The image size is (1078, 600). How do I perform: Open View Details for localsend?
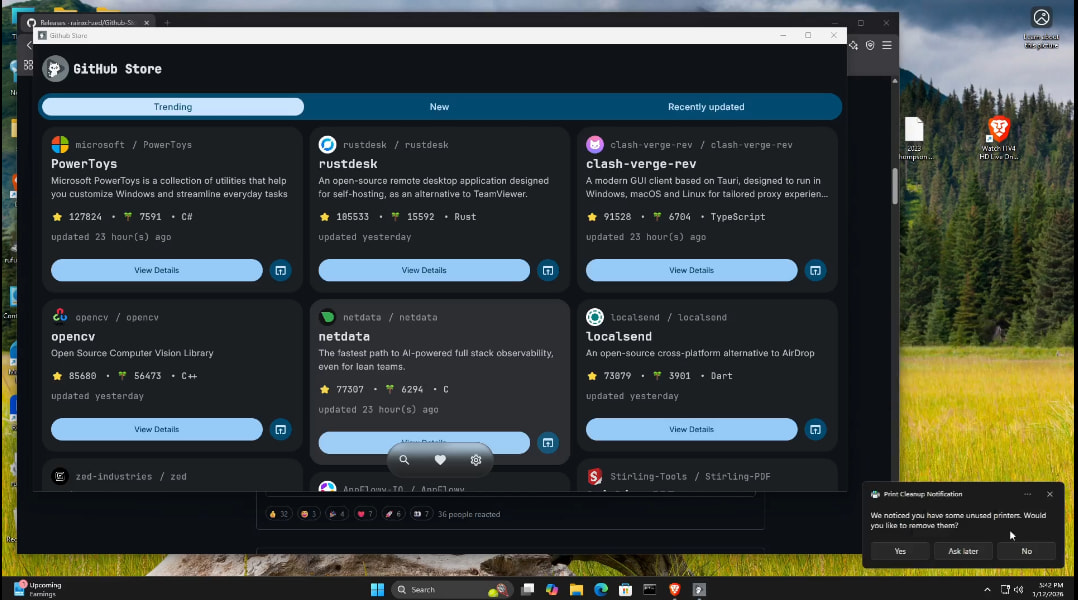(x=691, y=429)
